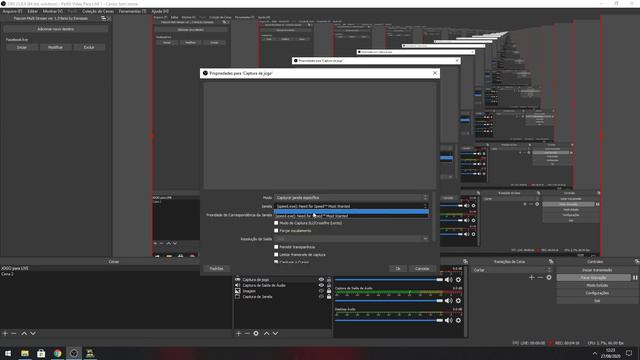Undock the Multi Stream panel

click(103, 18)
